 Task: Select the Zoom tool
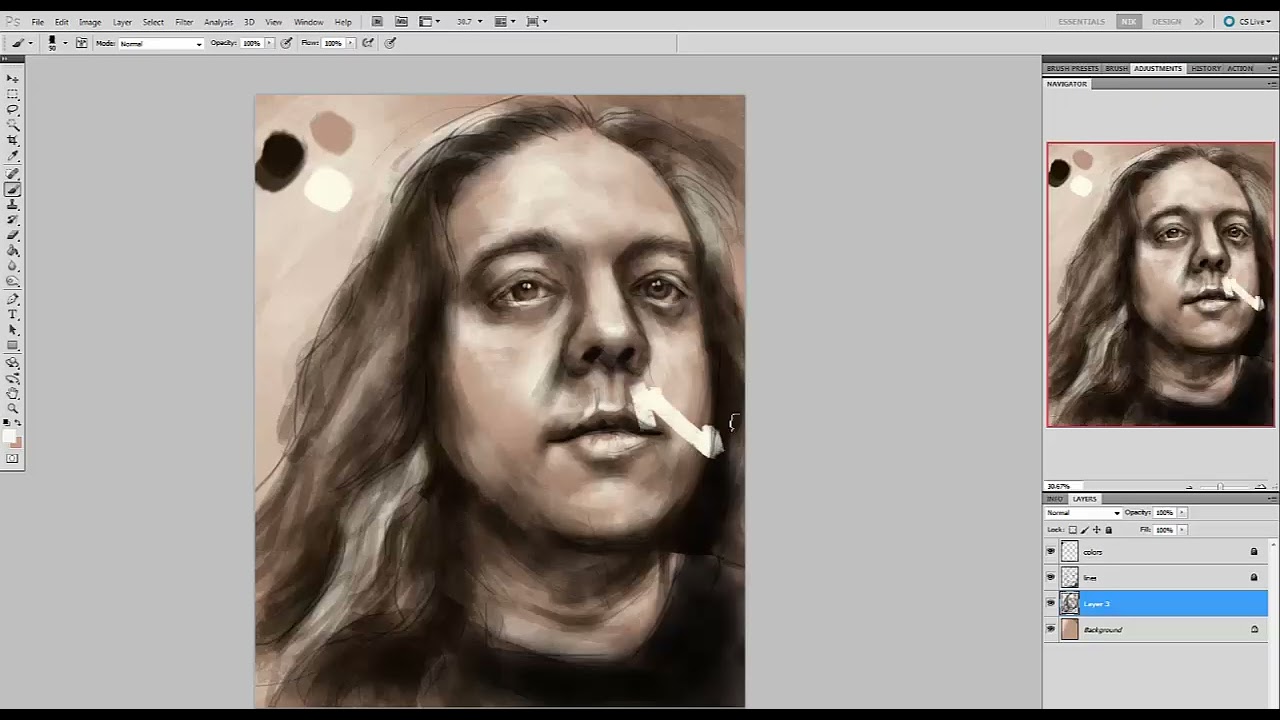[x=13, y=409]
